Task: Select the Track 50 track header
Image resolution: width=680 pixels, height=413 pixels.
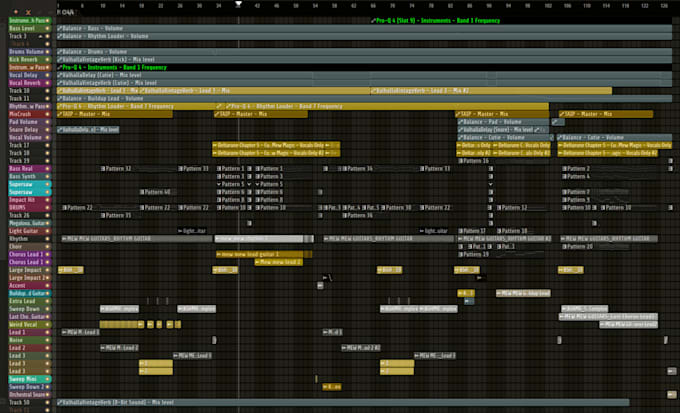Action: click(30, 403)
